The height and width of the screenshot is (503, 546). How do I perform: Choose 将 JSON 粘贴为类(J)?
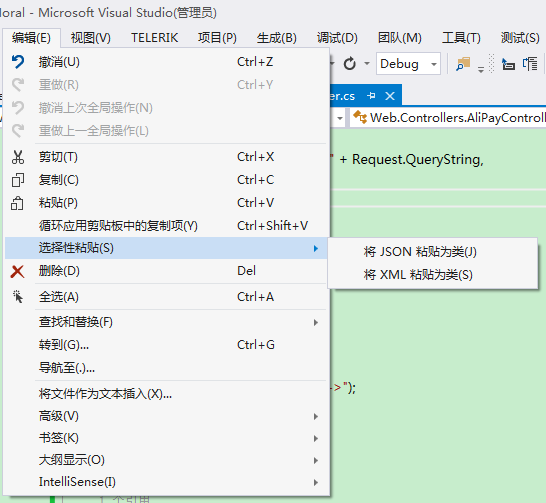tap(420, 252)
